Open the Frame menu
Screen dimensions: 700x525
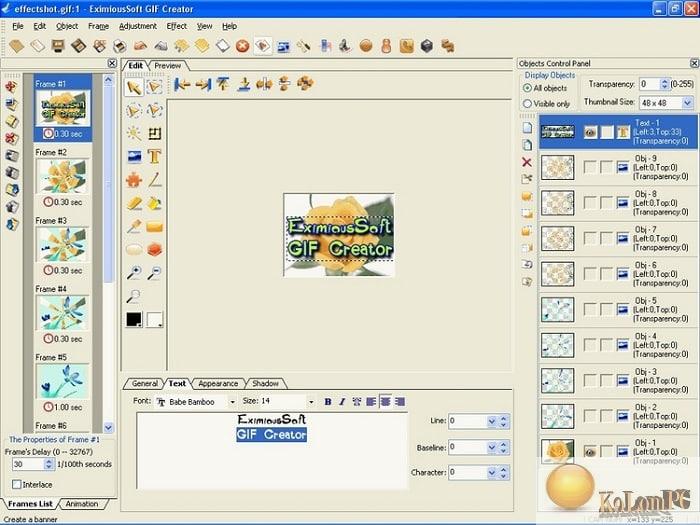point(99,26)
